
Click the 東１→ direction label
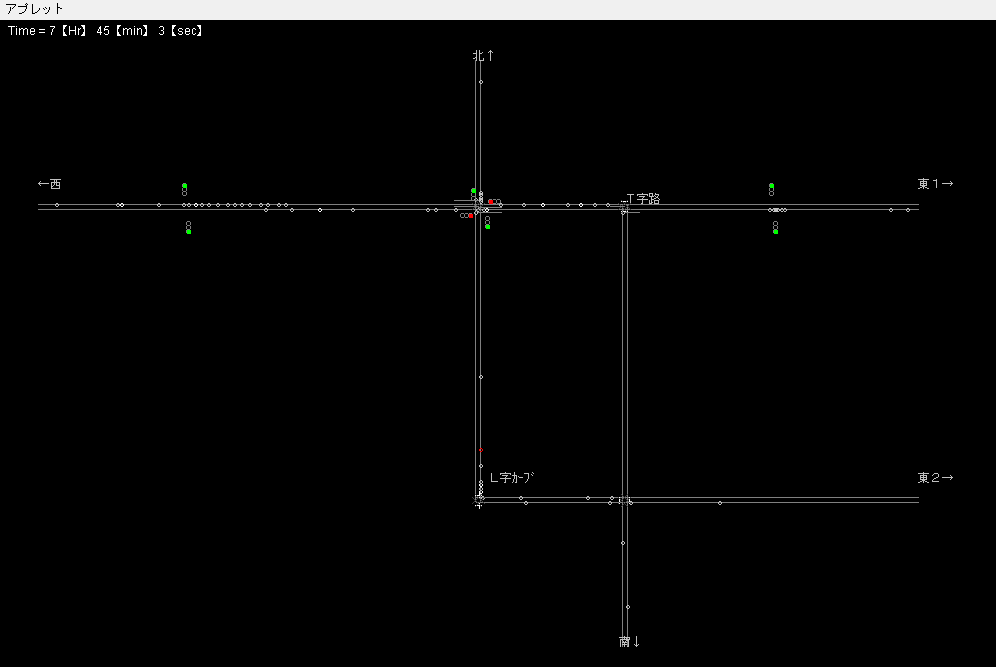click(935, 184)
